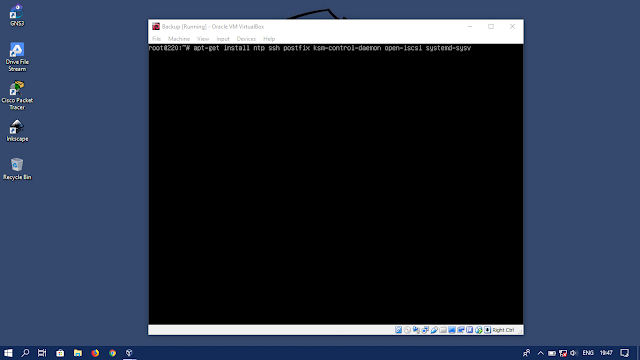Click the audio status icon in VM bar

(416, 330)
